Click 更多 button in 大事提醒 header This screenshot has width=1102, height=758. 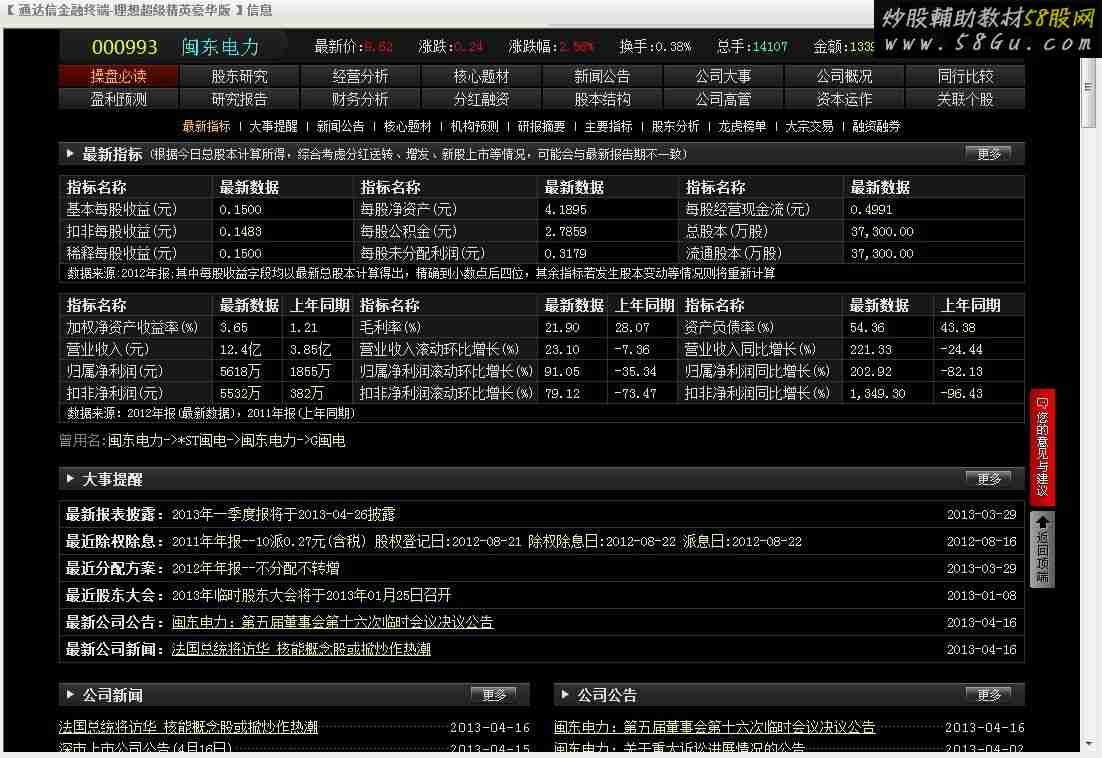(989, 479)
